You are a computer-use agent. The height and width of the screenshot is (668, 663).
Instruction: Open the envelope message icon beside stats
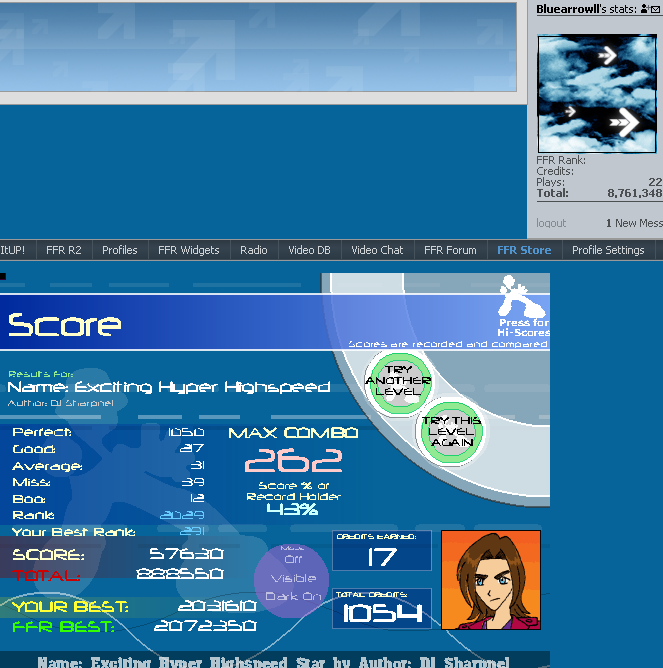[657, 9]
